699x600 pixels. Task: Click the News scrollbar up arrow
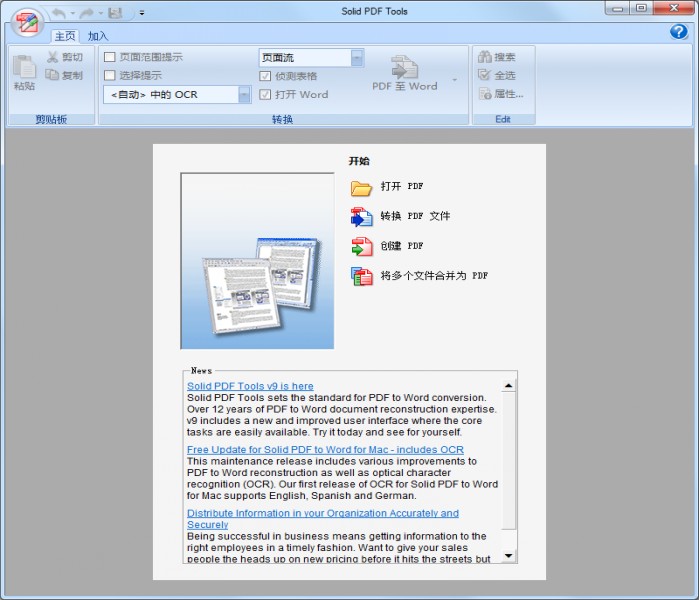(508, 385)
